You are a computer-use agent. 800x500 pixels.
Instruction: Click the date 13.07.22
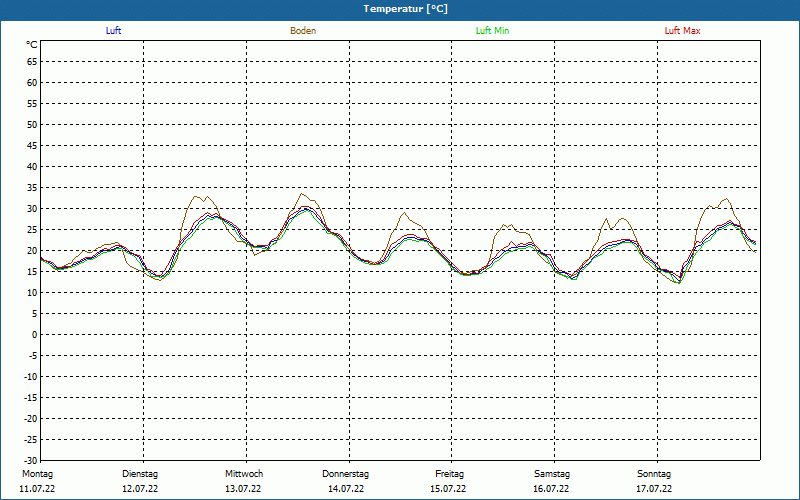pos(243,489)
